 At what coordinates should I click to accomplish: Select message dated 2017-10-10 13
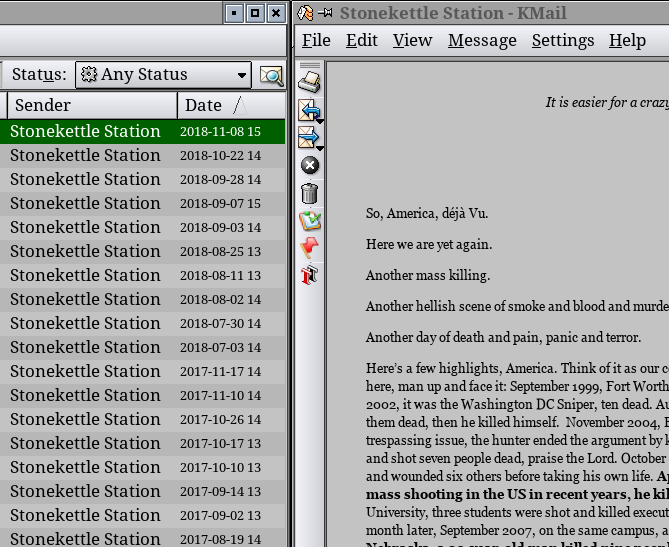click(143, 467)
